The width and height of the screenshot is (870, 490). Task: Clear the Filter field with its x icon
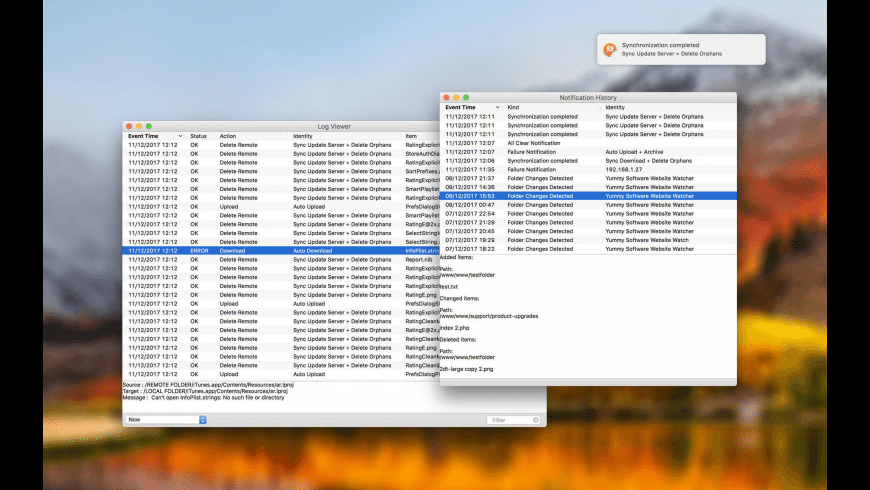click(x=535, y=420)
